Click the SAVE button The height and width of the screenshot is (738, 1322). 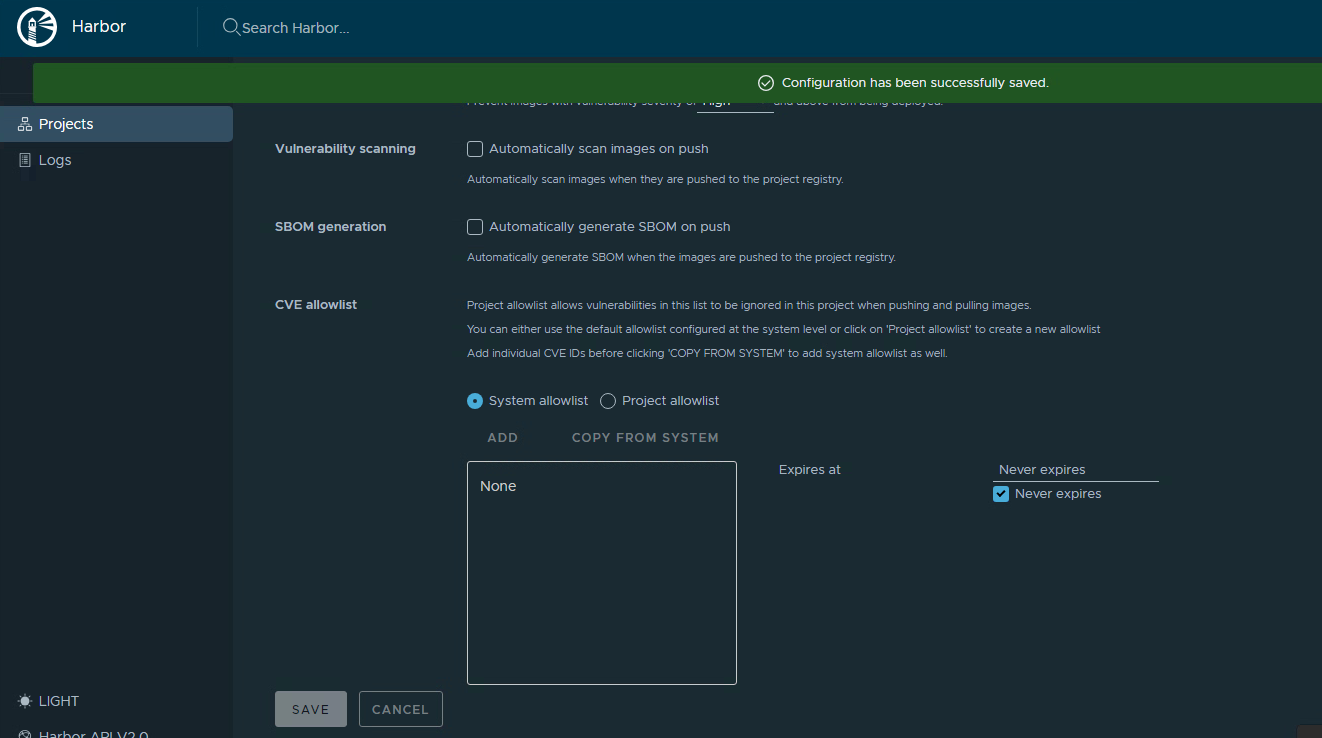(311, 709)
